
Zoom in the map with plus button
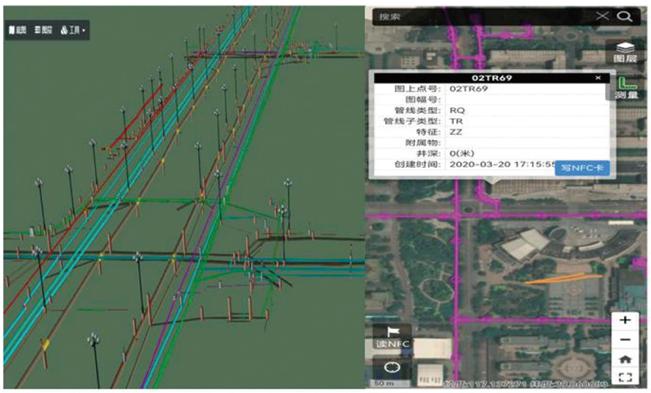click(625, 320)
